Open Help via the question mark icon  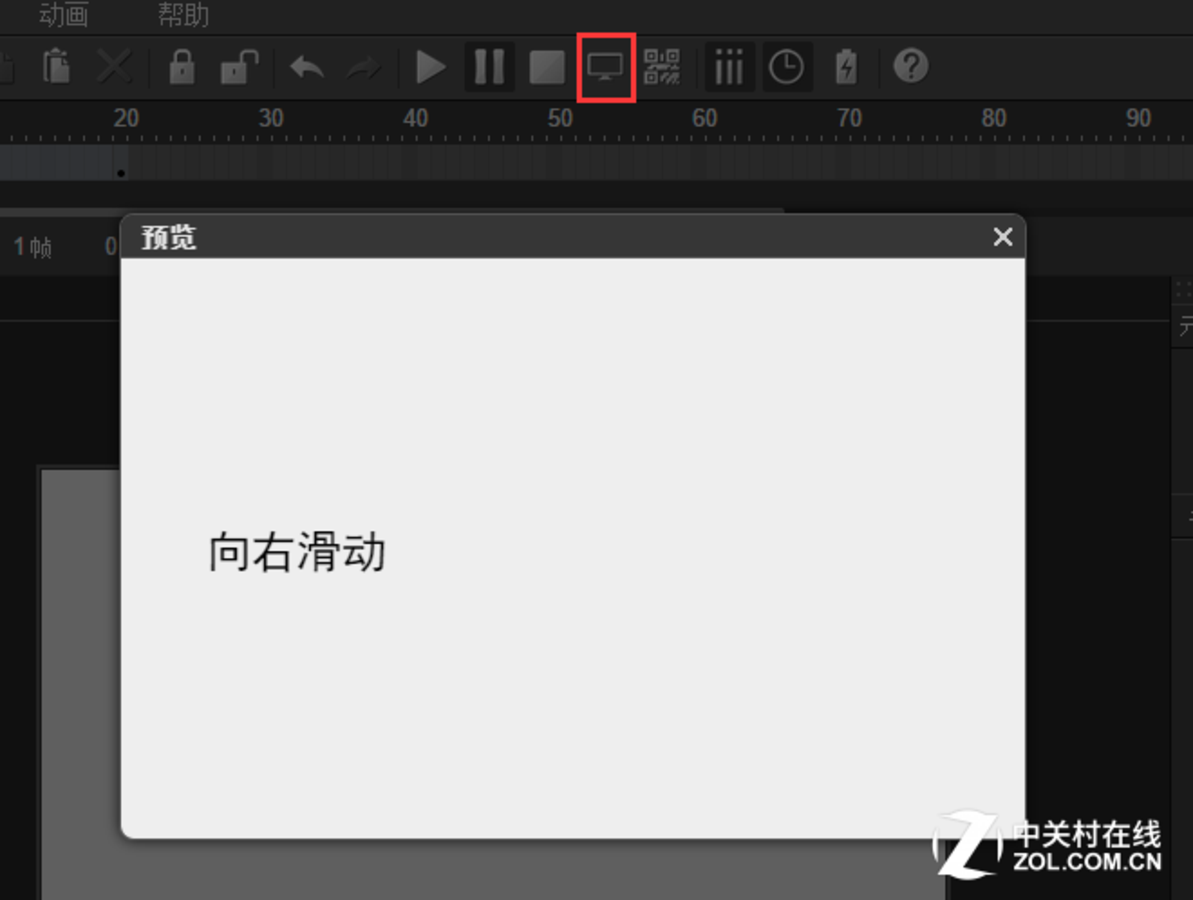click(x=911, y=67)
